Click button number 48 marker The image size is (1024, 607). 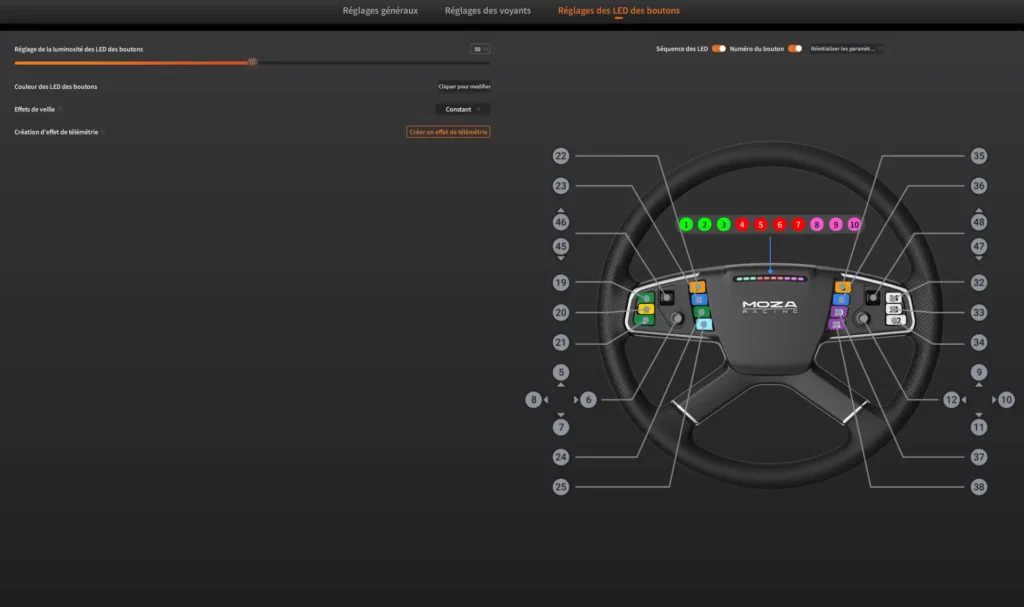point(978,222)
